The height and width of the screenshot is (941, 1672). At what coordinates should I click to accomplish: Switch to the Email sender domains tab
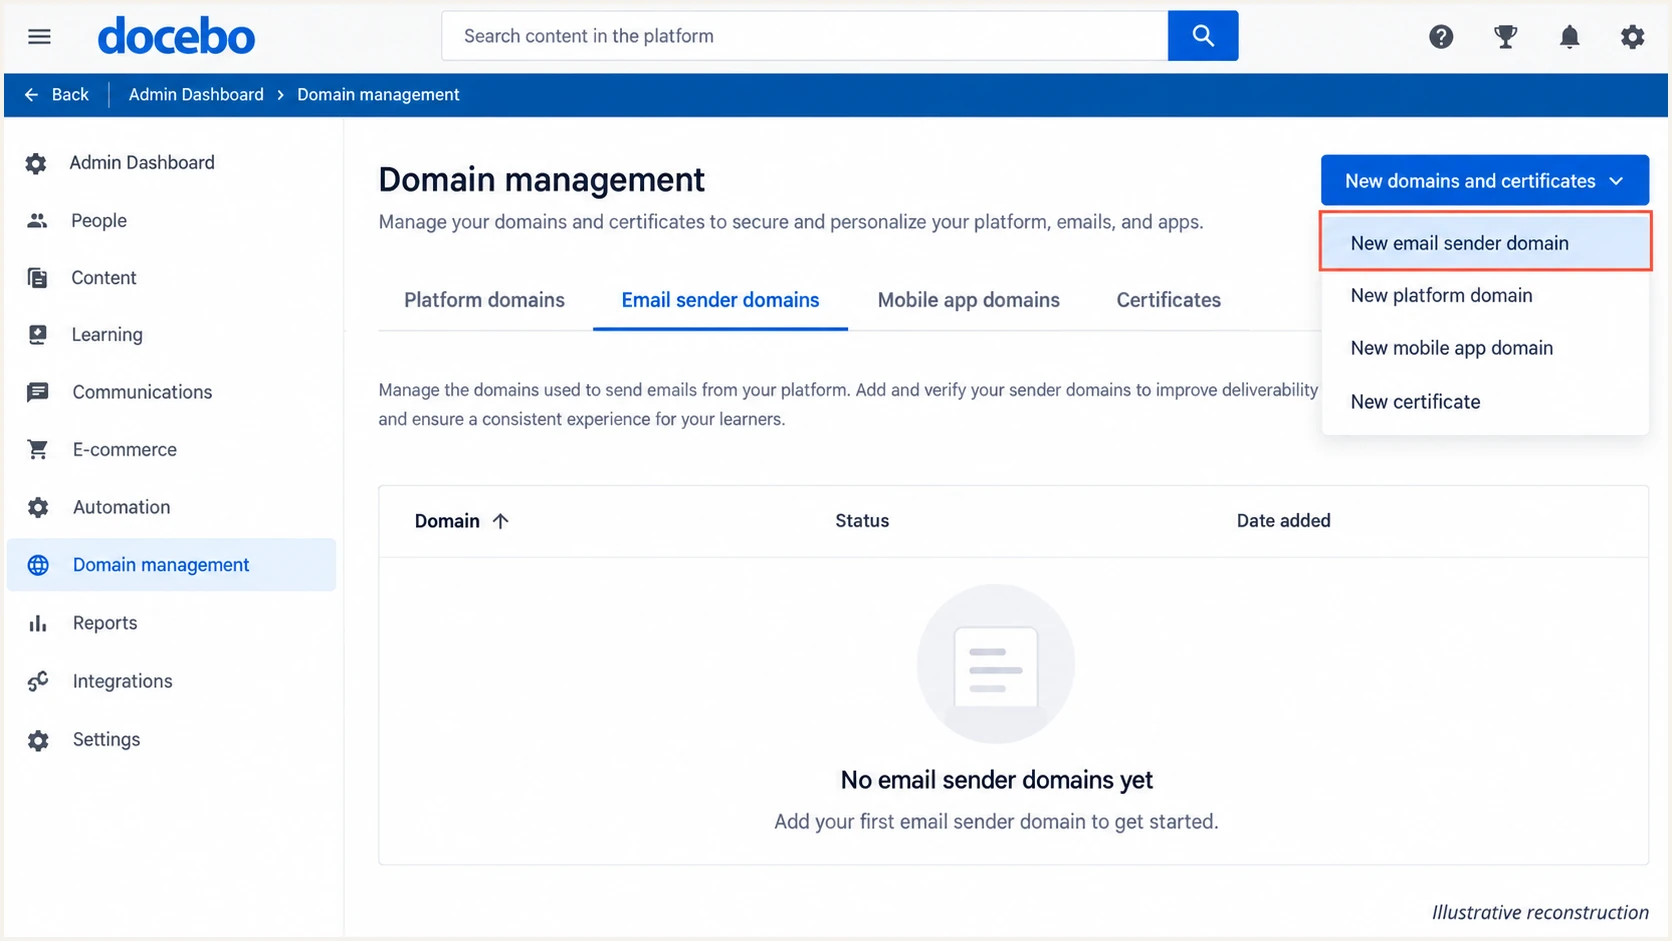(x=720, y=300)
